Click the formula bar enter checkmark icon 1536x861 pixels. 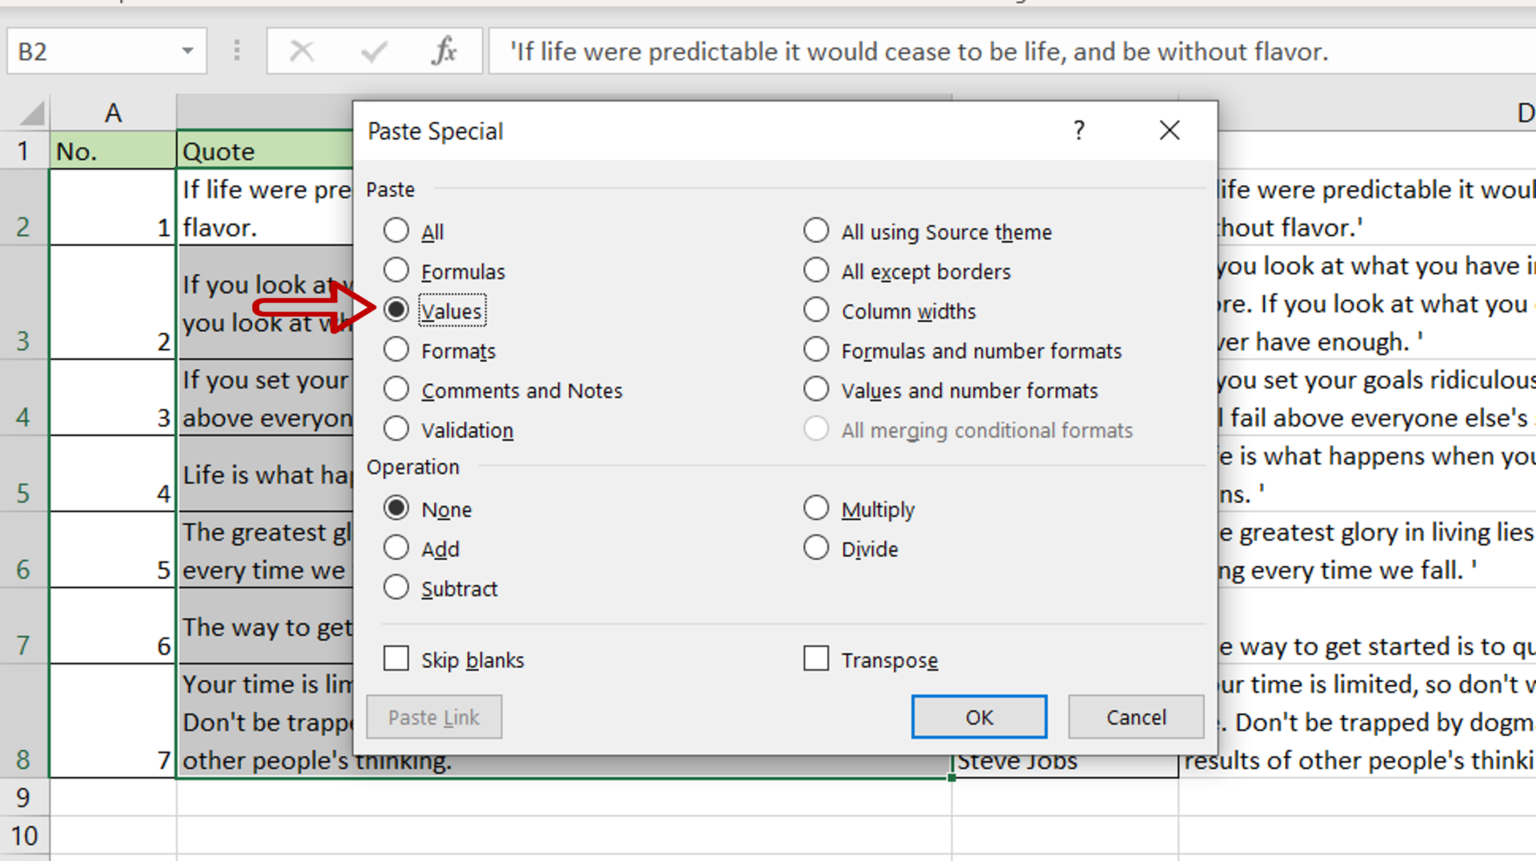click(374, 51)
